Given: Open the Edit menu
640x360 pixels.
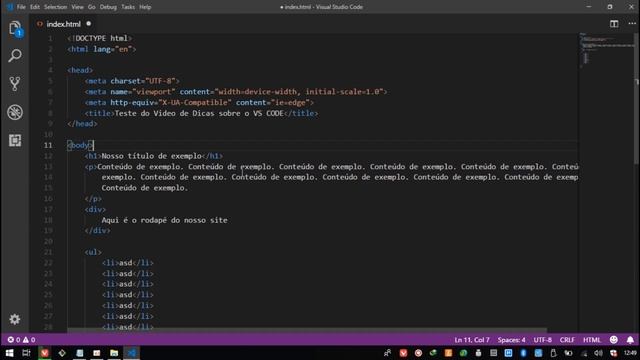Looking at the screenshot, I should [x=35, y=7].
